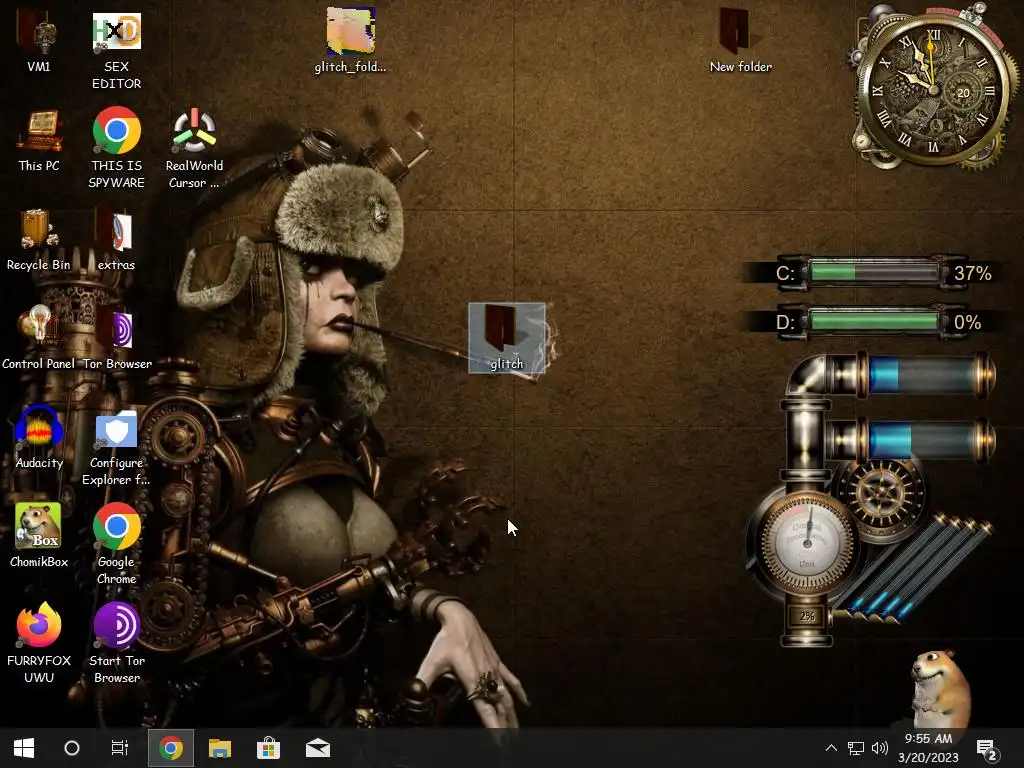Select the Start Tor Browser shortcut
This screenshot has width=1024, height=768.
click(x=116, y=643)
